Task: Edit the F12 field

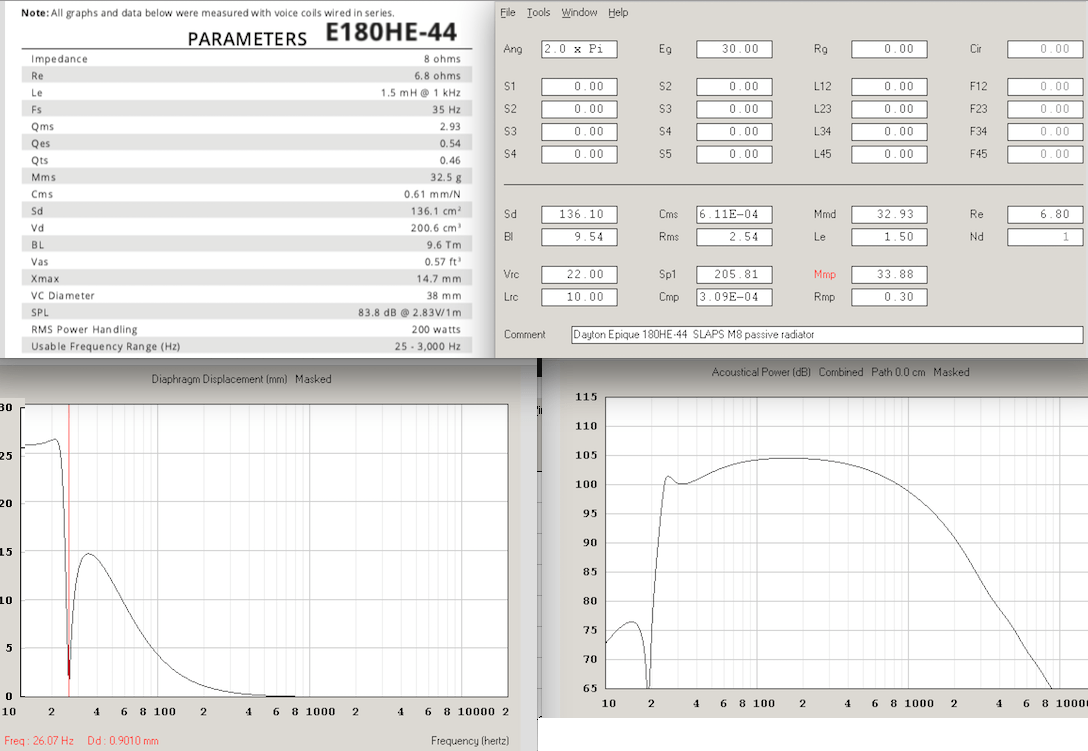Action: click(1045, 87)
